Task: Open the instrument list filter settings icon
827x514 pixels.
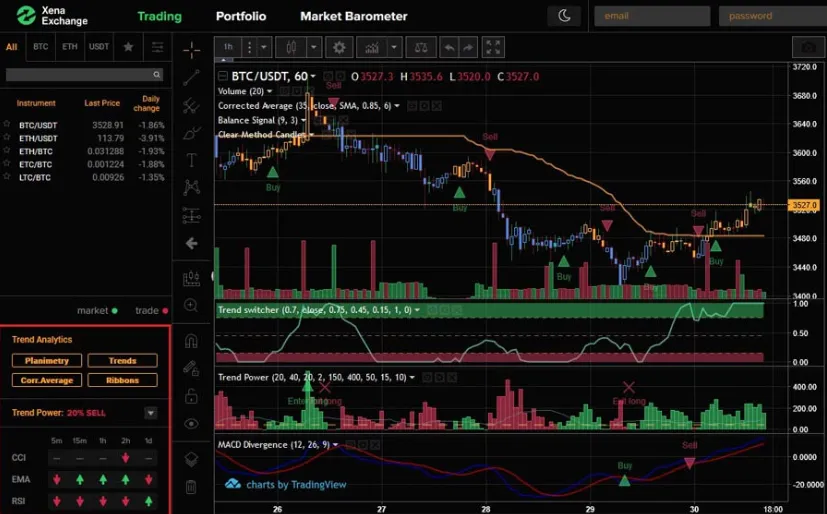Action: pyautogui.click(x=157, y=47)
